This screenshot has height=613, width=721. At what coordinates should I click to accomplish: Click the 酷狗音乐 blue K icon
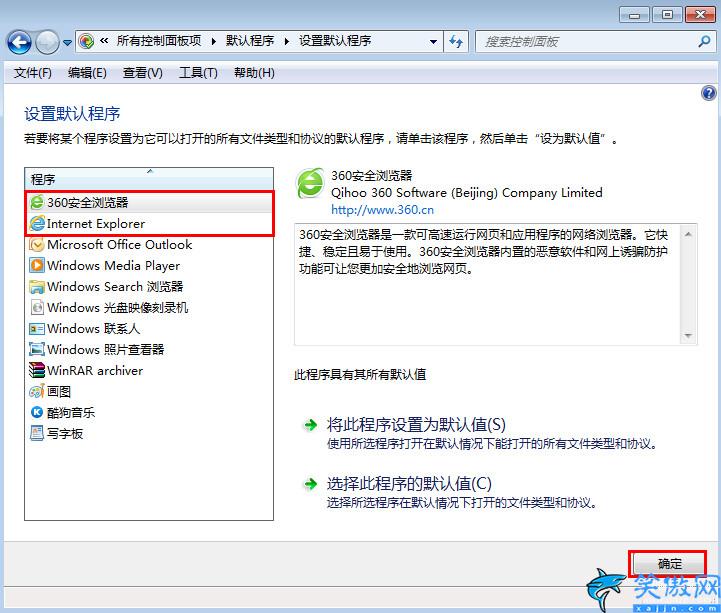37,412
